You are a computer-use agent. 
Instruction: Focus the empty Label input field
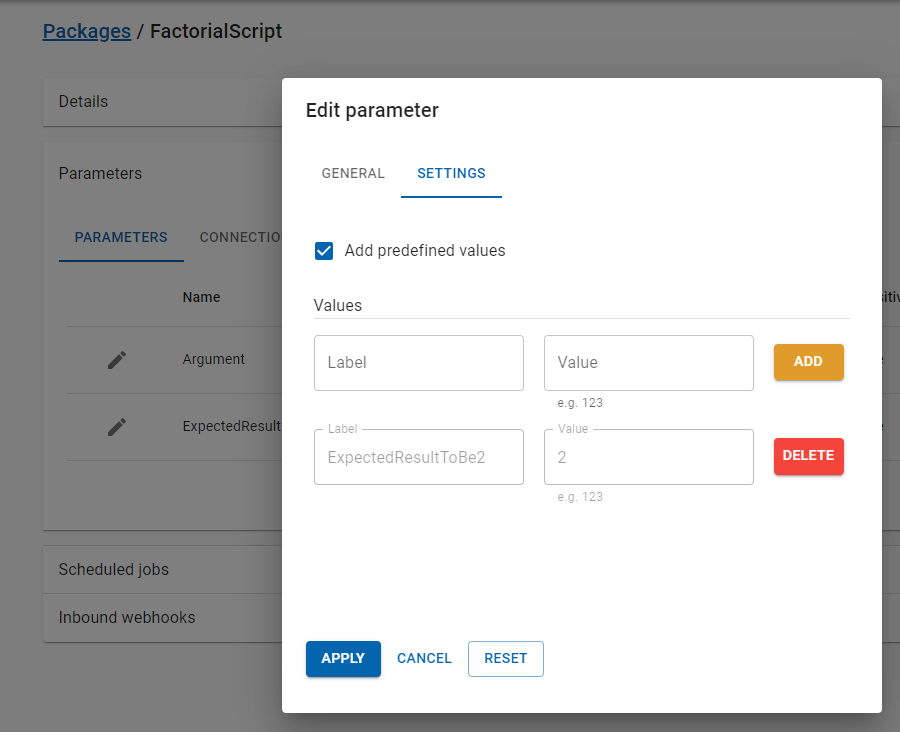pos(418,363)
